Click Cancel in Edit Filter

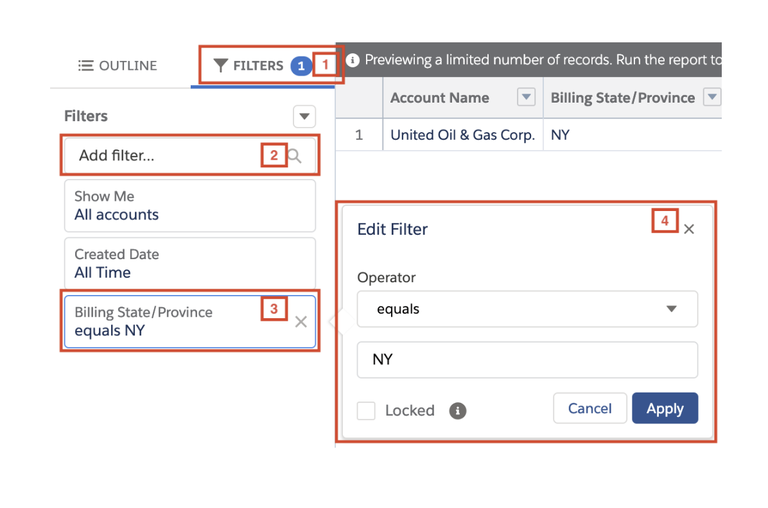[x=589, y=408]
